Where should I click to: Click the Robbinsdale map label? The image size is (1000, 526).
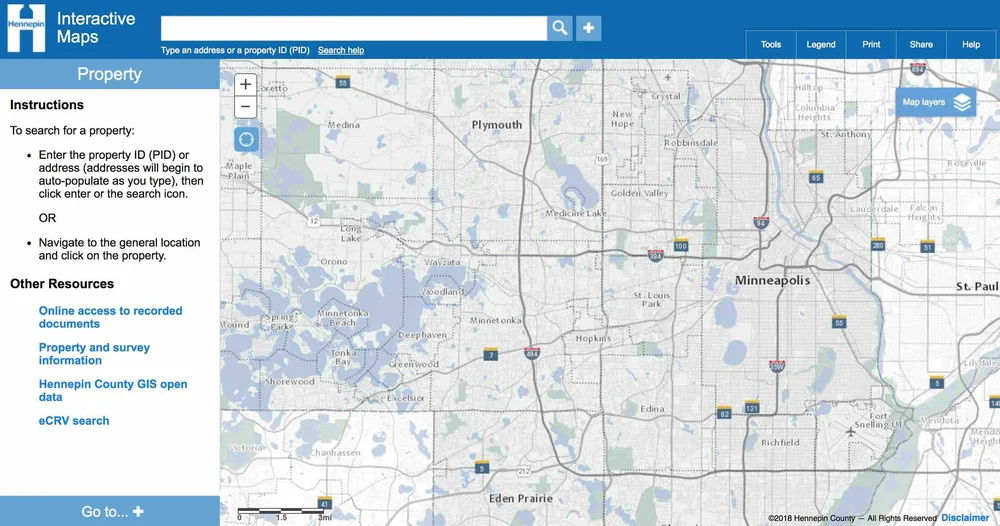(691, 143)
